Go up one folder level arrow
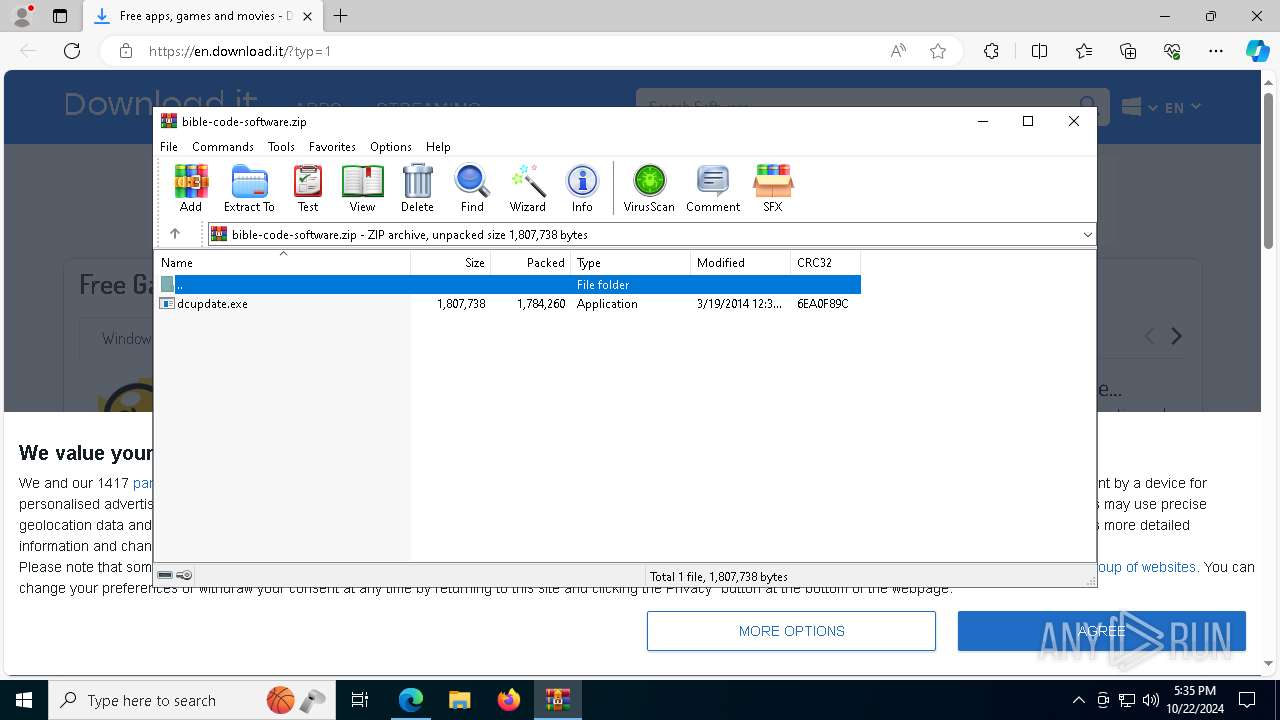Viewport: 1280px width, 720px height. pyautogui.click(x=175, y=234)
